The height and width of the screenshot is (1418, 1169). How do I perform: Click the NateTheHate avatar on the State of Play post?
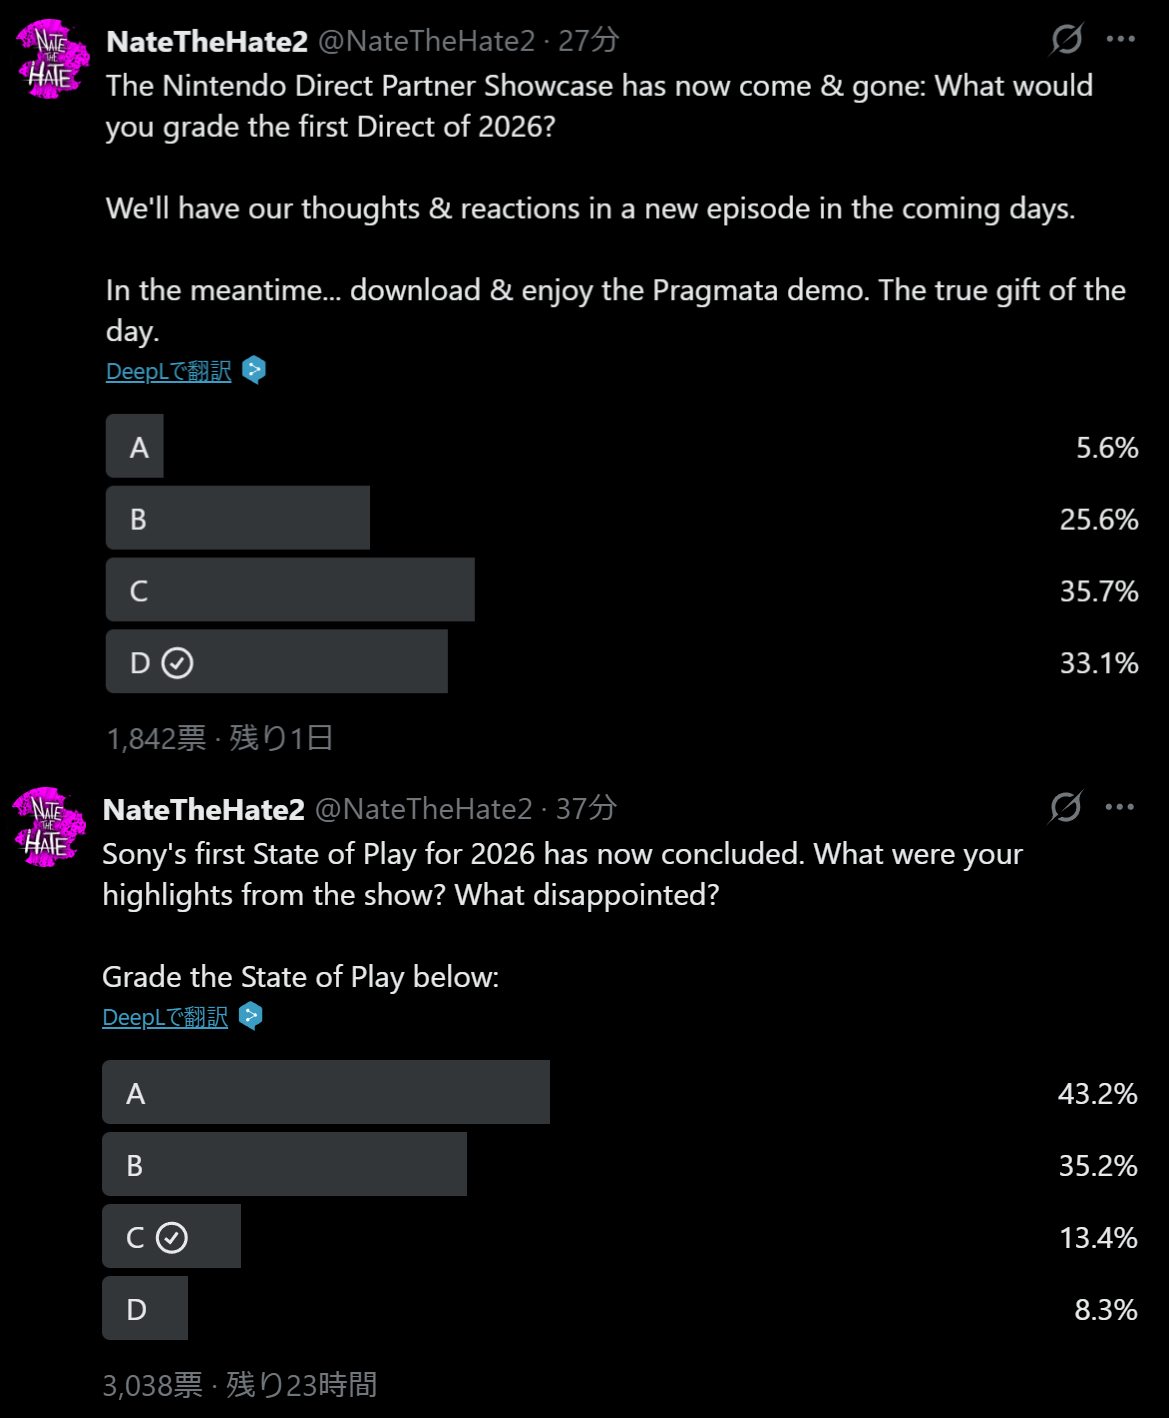click(50, 827)
